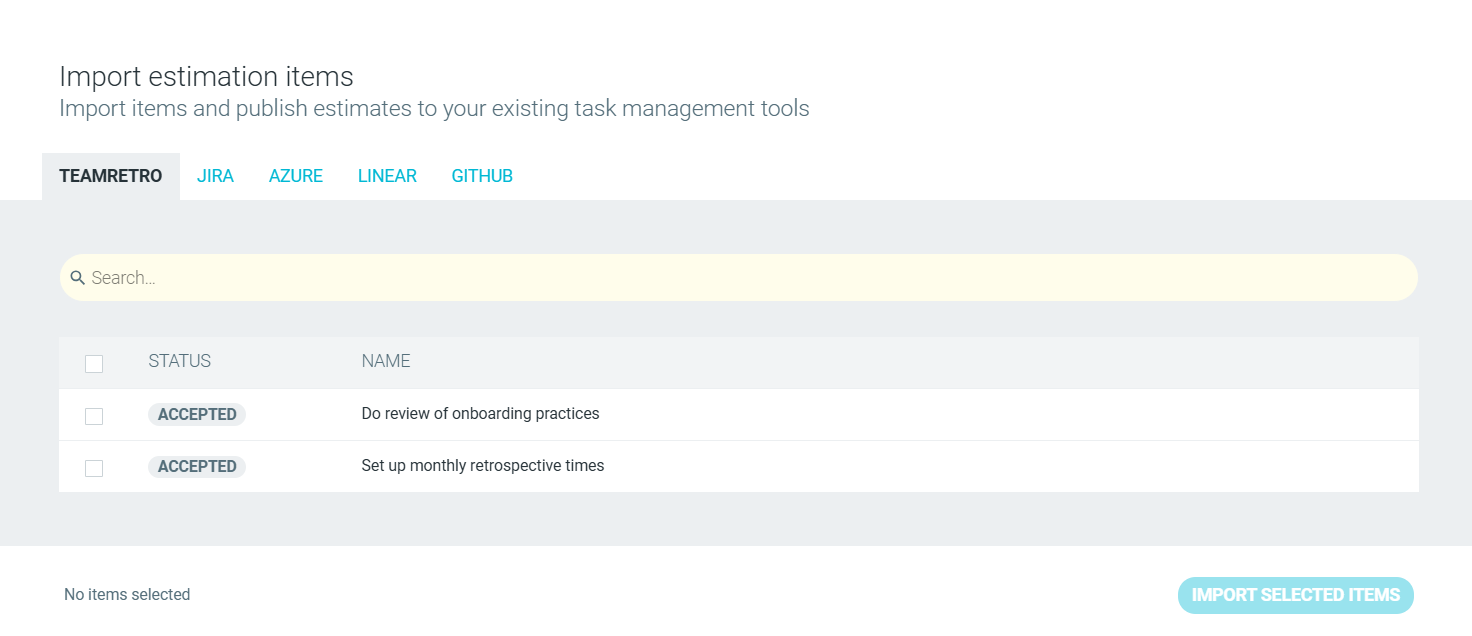Click the subtitle about publishing estimates
Viewport: 1472px width, 636px height.
tap(434, 108)
